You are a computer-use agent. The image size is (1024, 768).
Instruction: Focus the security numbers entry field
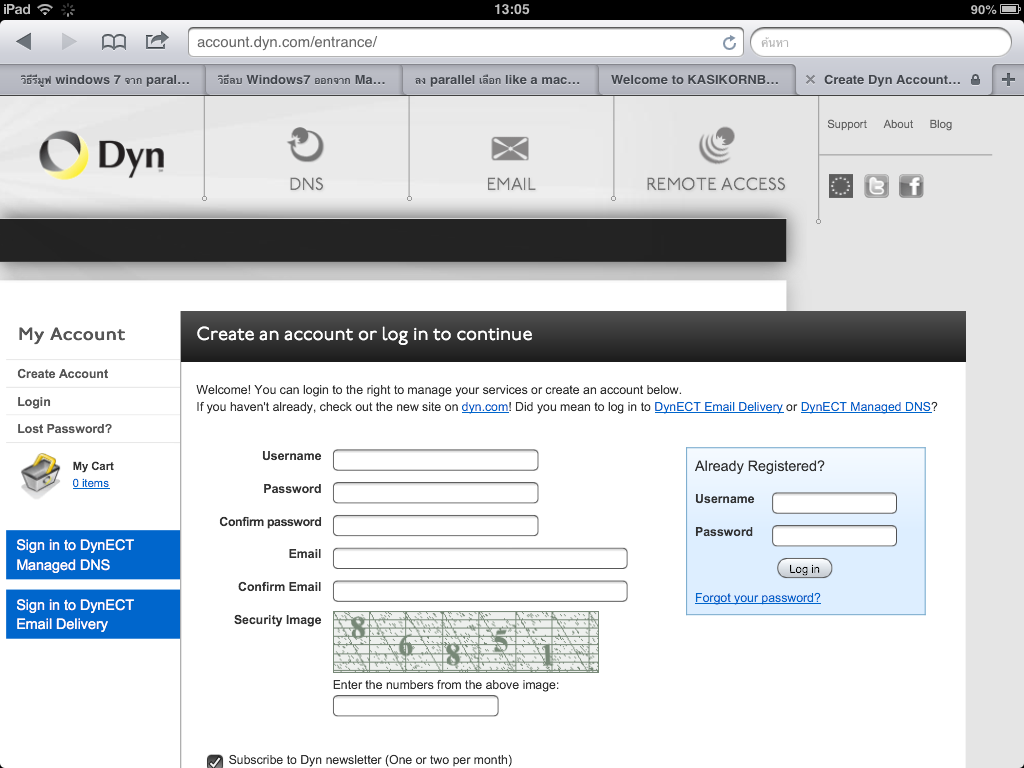[x=415, y=705]
